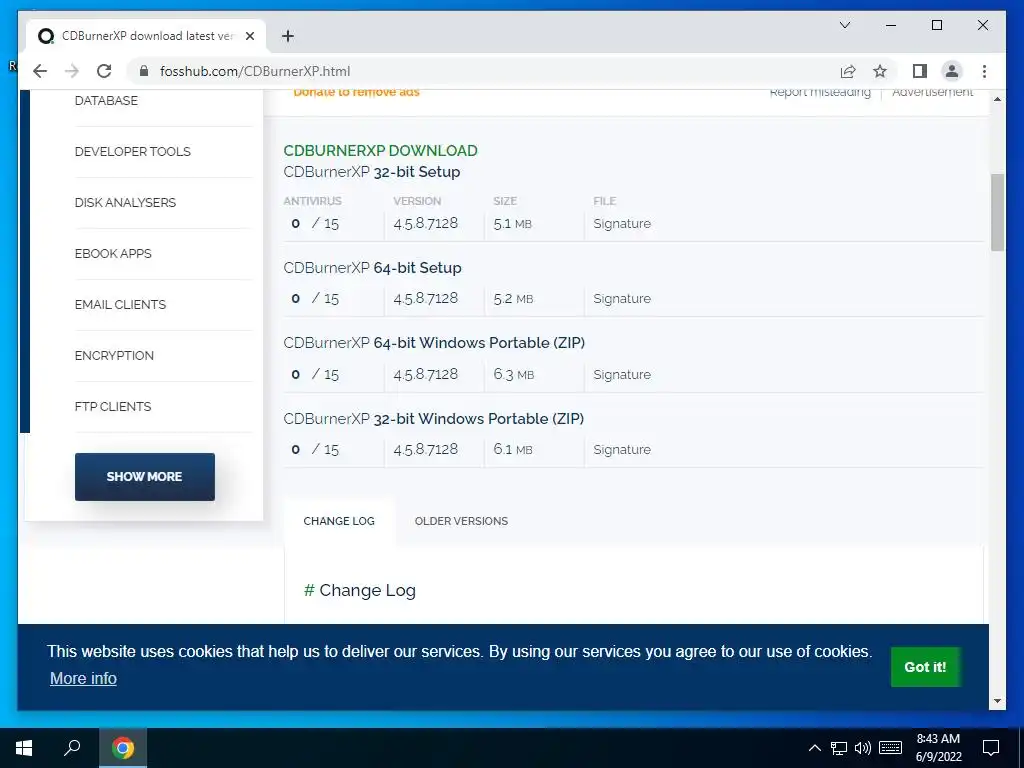
Task: Open the notification center icon
Action: (991, 748)
